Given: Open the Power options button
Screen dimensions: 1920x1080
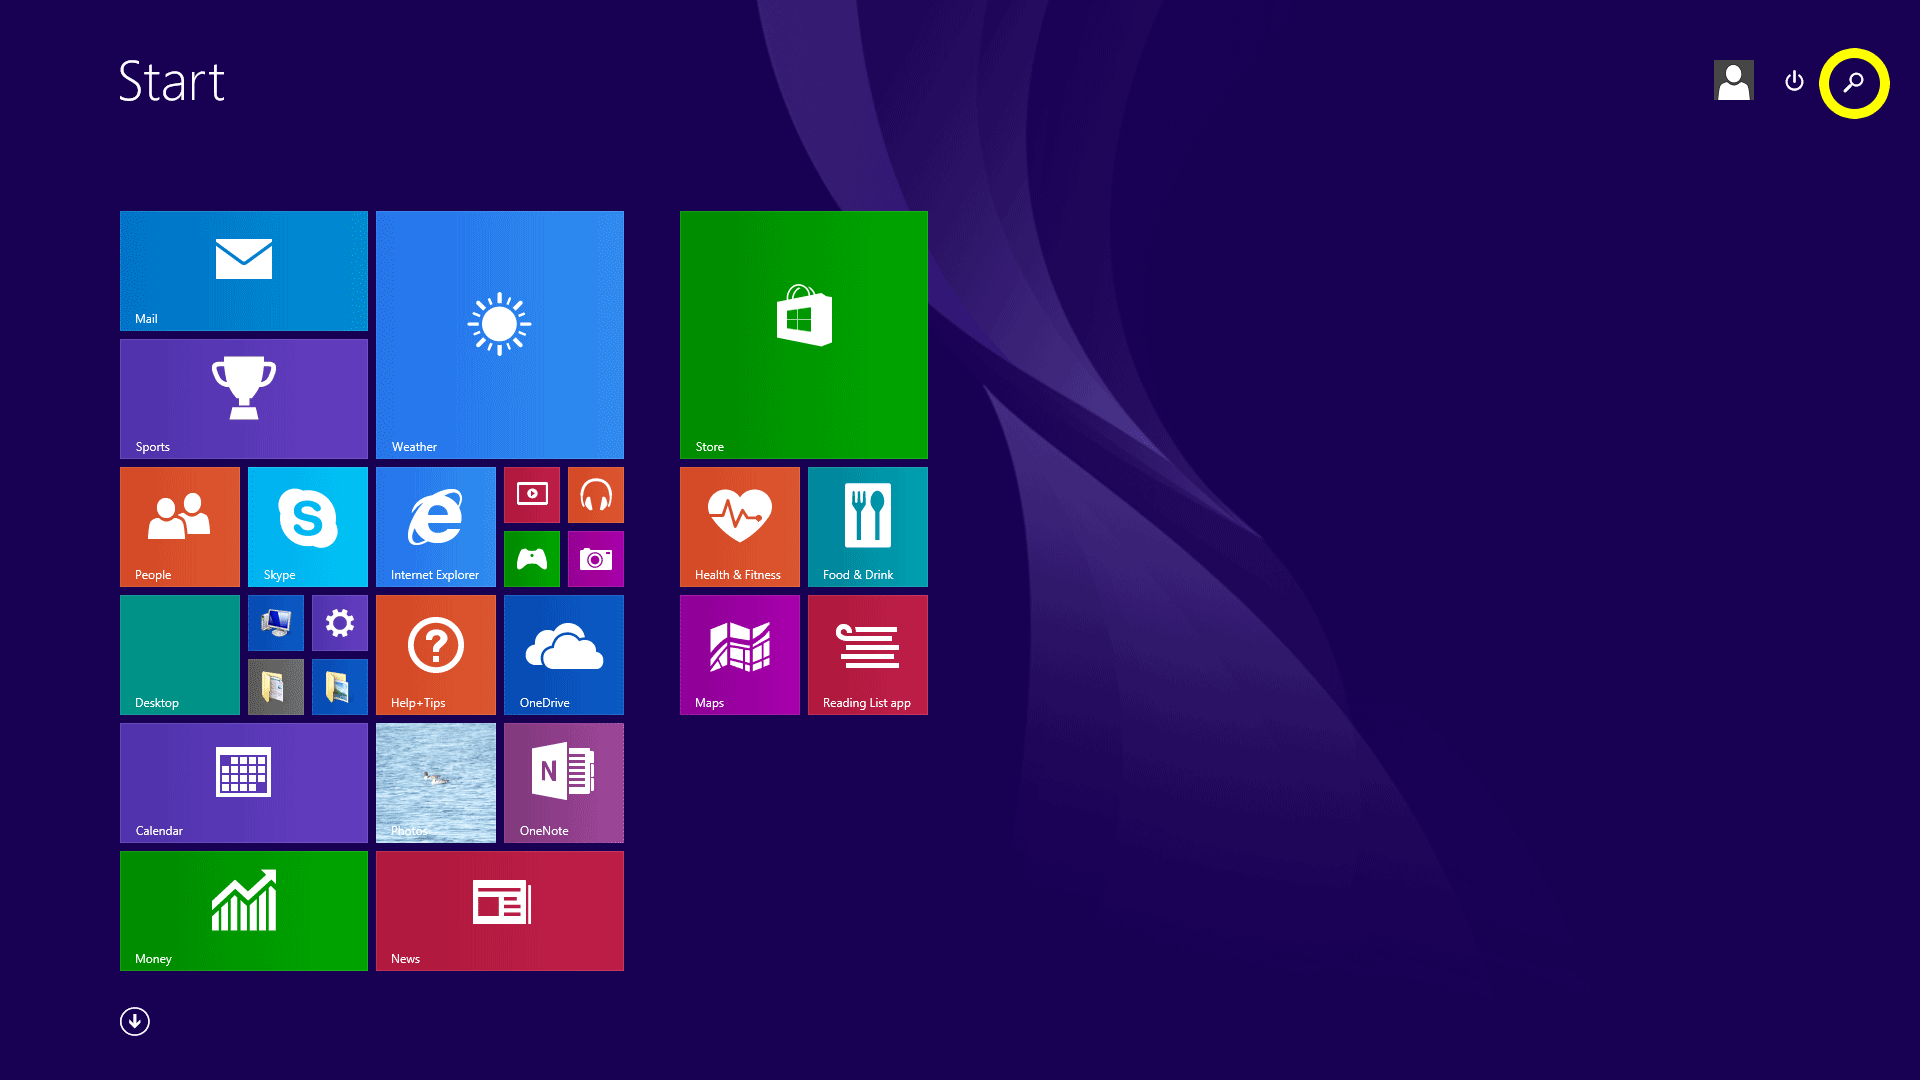Looking at the screenshot, I should (x=1794, y=81).
